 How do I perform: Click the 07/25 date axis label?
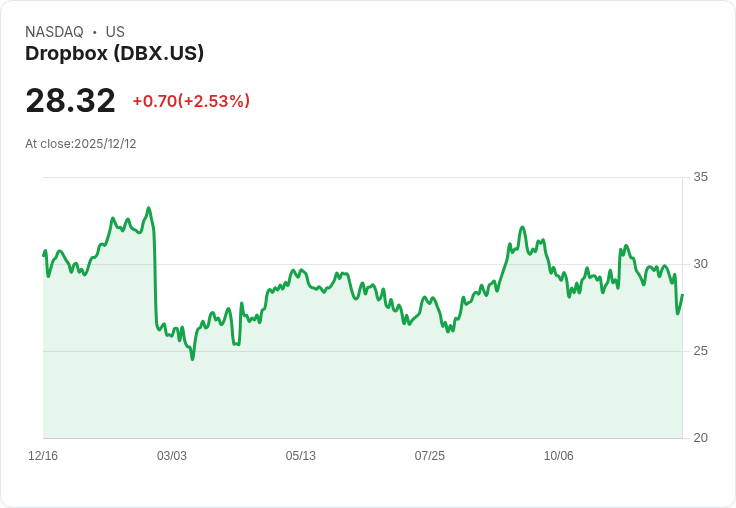[429, 456]
